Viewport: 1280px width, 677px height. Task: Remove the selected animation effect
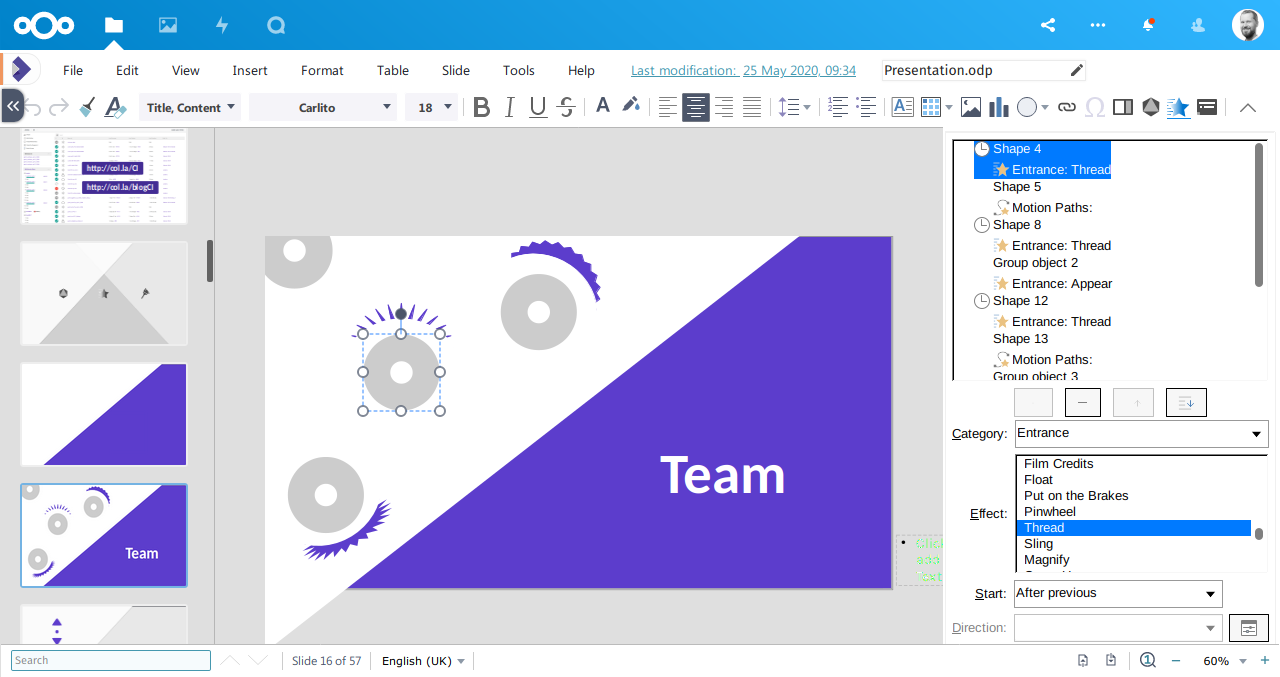click(1082, 402)
